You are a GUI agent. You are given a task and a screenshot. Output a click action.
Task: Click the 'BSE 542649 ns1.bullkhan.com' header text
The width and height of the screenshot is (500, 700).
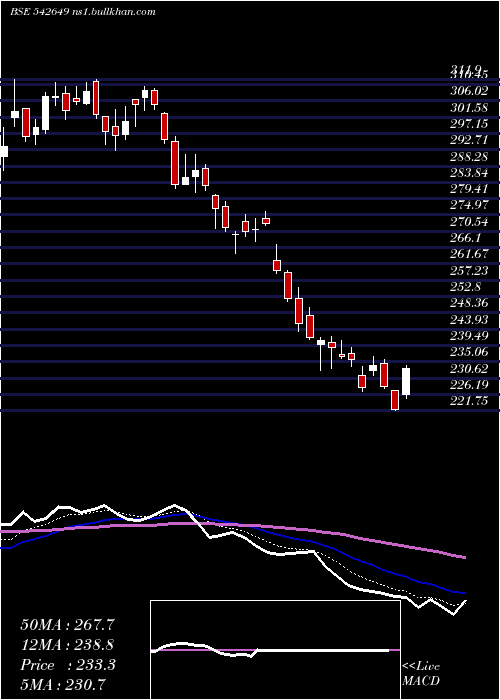83,12
